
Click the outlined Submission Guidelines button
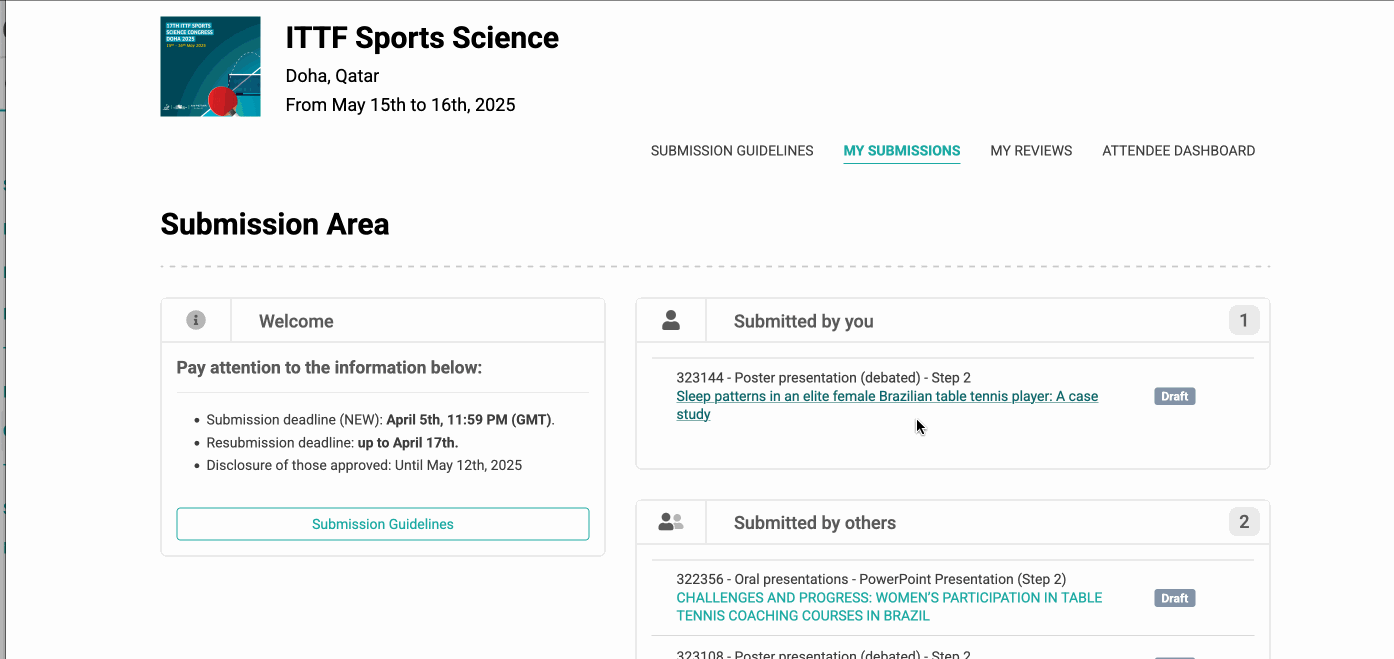pos(383,524)
